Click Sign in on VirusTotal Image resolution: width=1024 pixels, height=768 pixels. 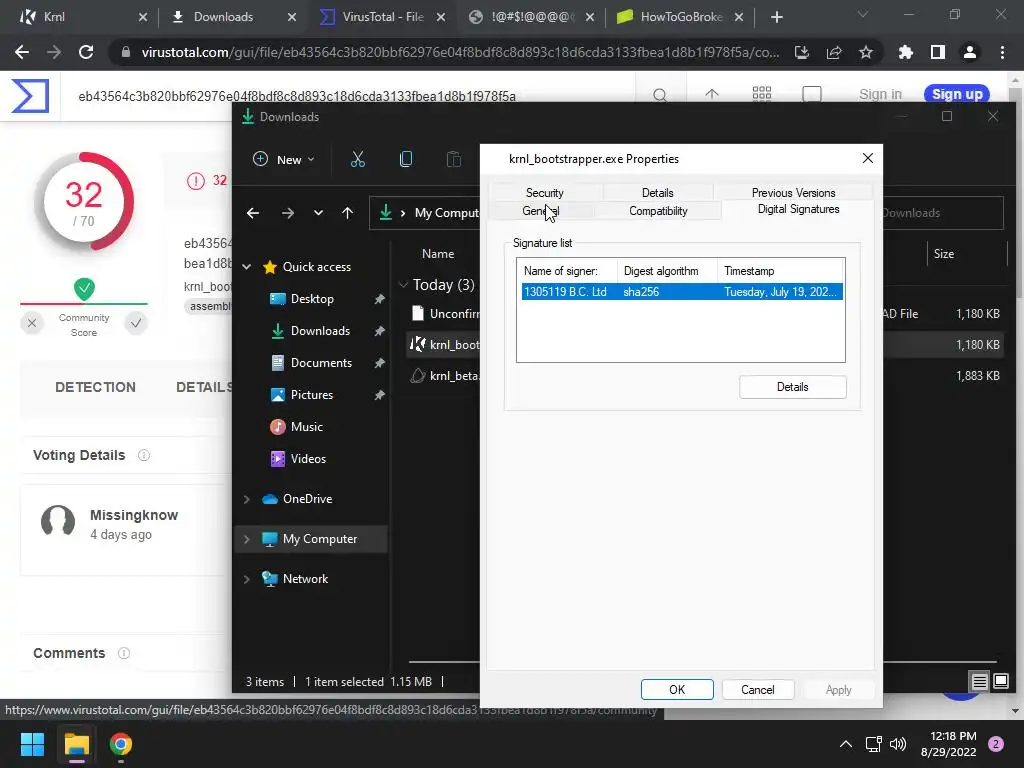point(880,94)
